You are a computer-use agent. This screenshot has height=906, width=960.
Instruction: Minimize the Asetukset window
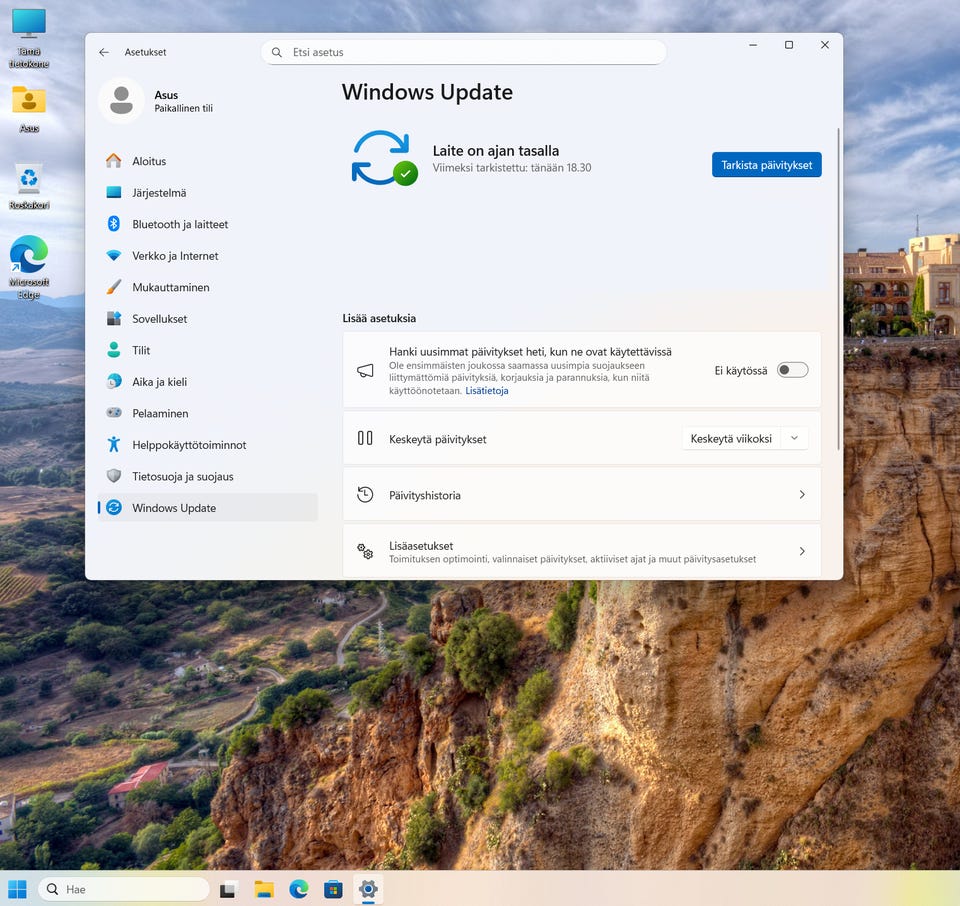point(753,45)
